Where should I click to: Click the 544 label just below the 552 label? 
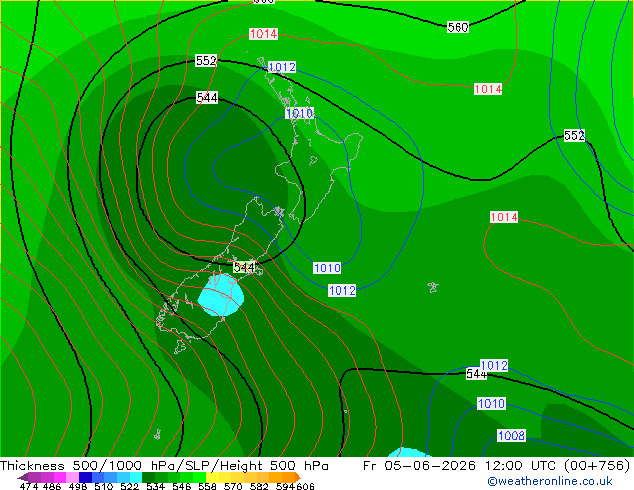point(207,97)
